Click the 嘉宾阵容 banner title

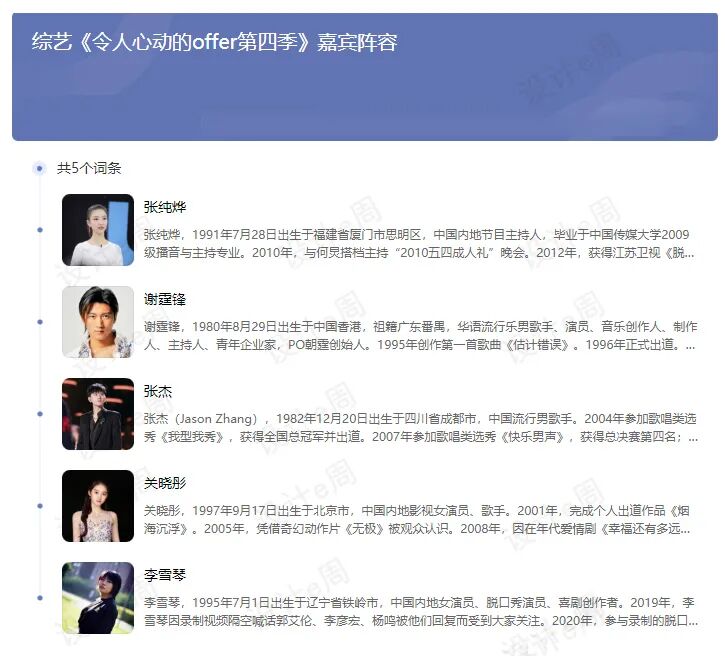point(215,42)
